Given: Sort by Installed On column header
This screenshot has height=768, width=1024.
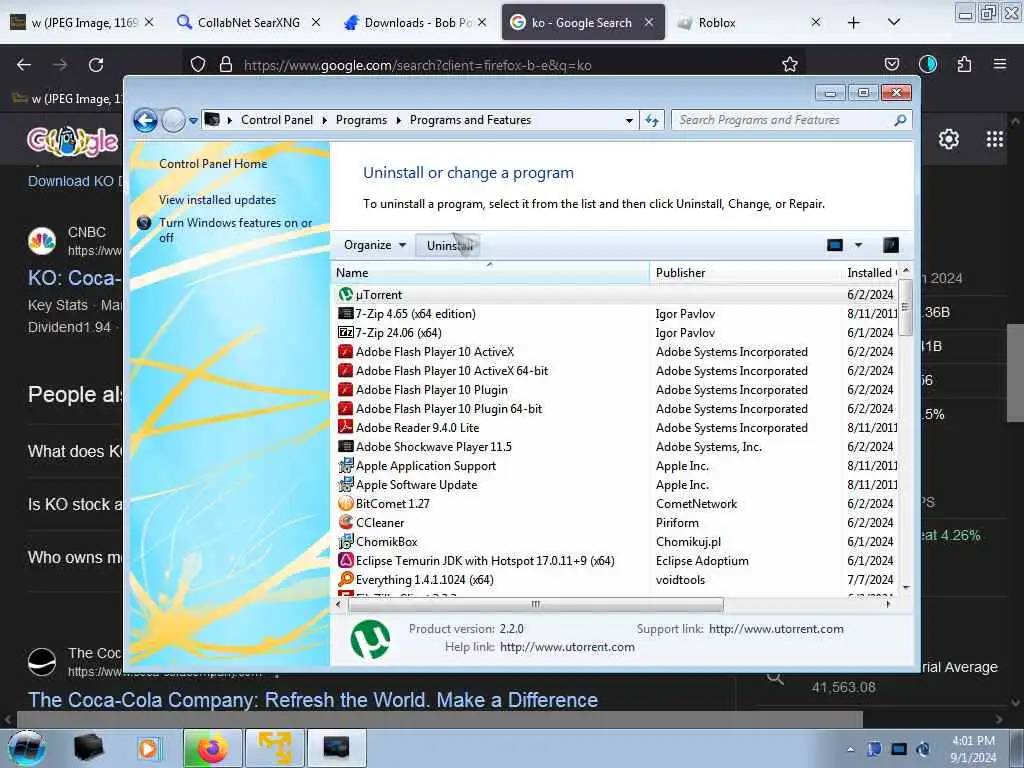Looking at the screenshot, I should click(870, 273).
